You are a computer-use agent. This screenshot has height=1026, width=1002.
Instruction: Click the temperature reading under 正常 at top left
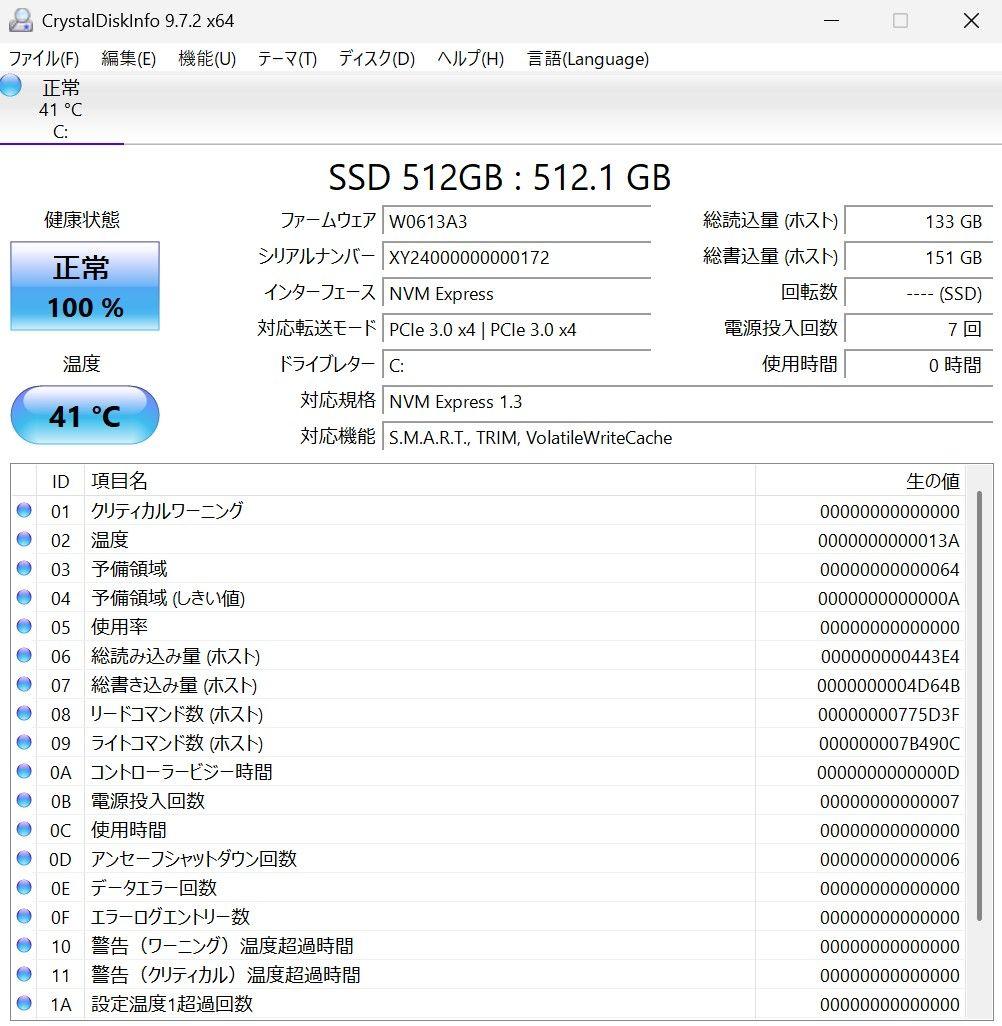coord(60,110)
